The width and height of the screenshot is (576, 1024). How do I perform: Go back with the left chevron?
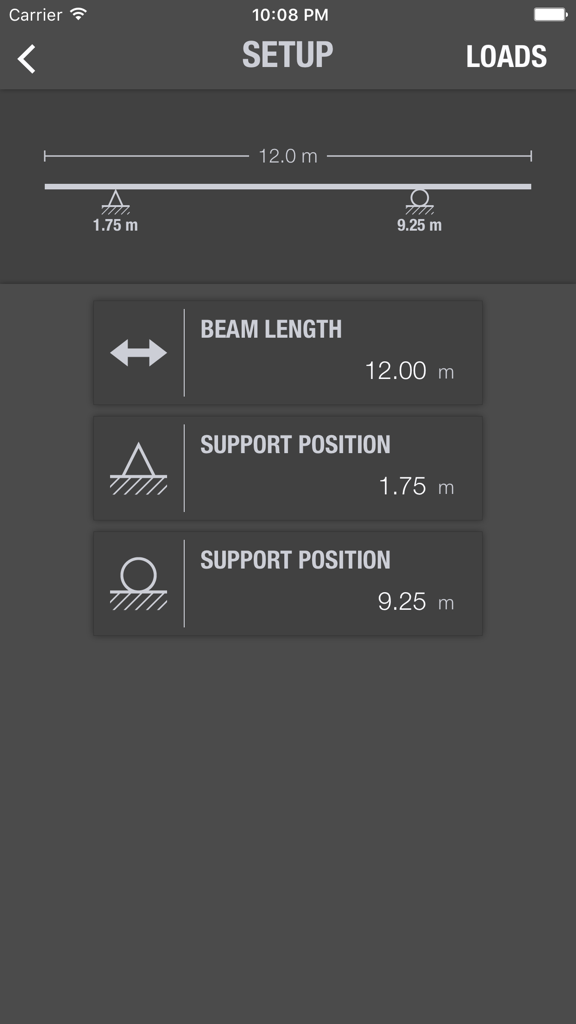[x=25, y=58]
